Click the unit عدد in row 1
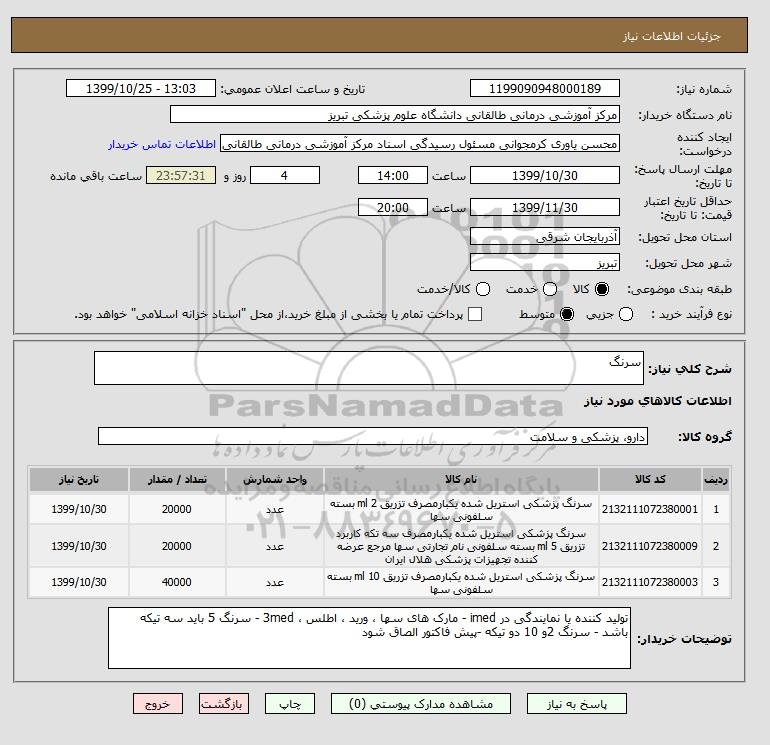This screenshot has height=745, width=770. click(275, 510)
